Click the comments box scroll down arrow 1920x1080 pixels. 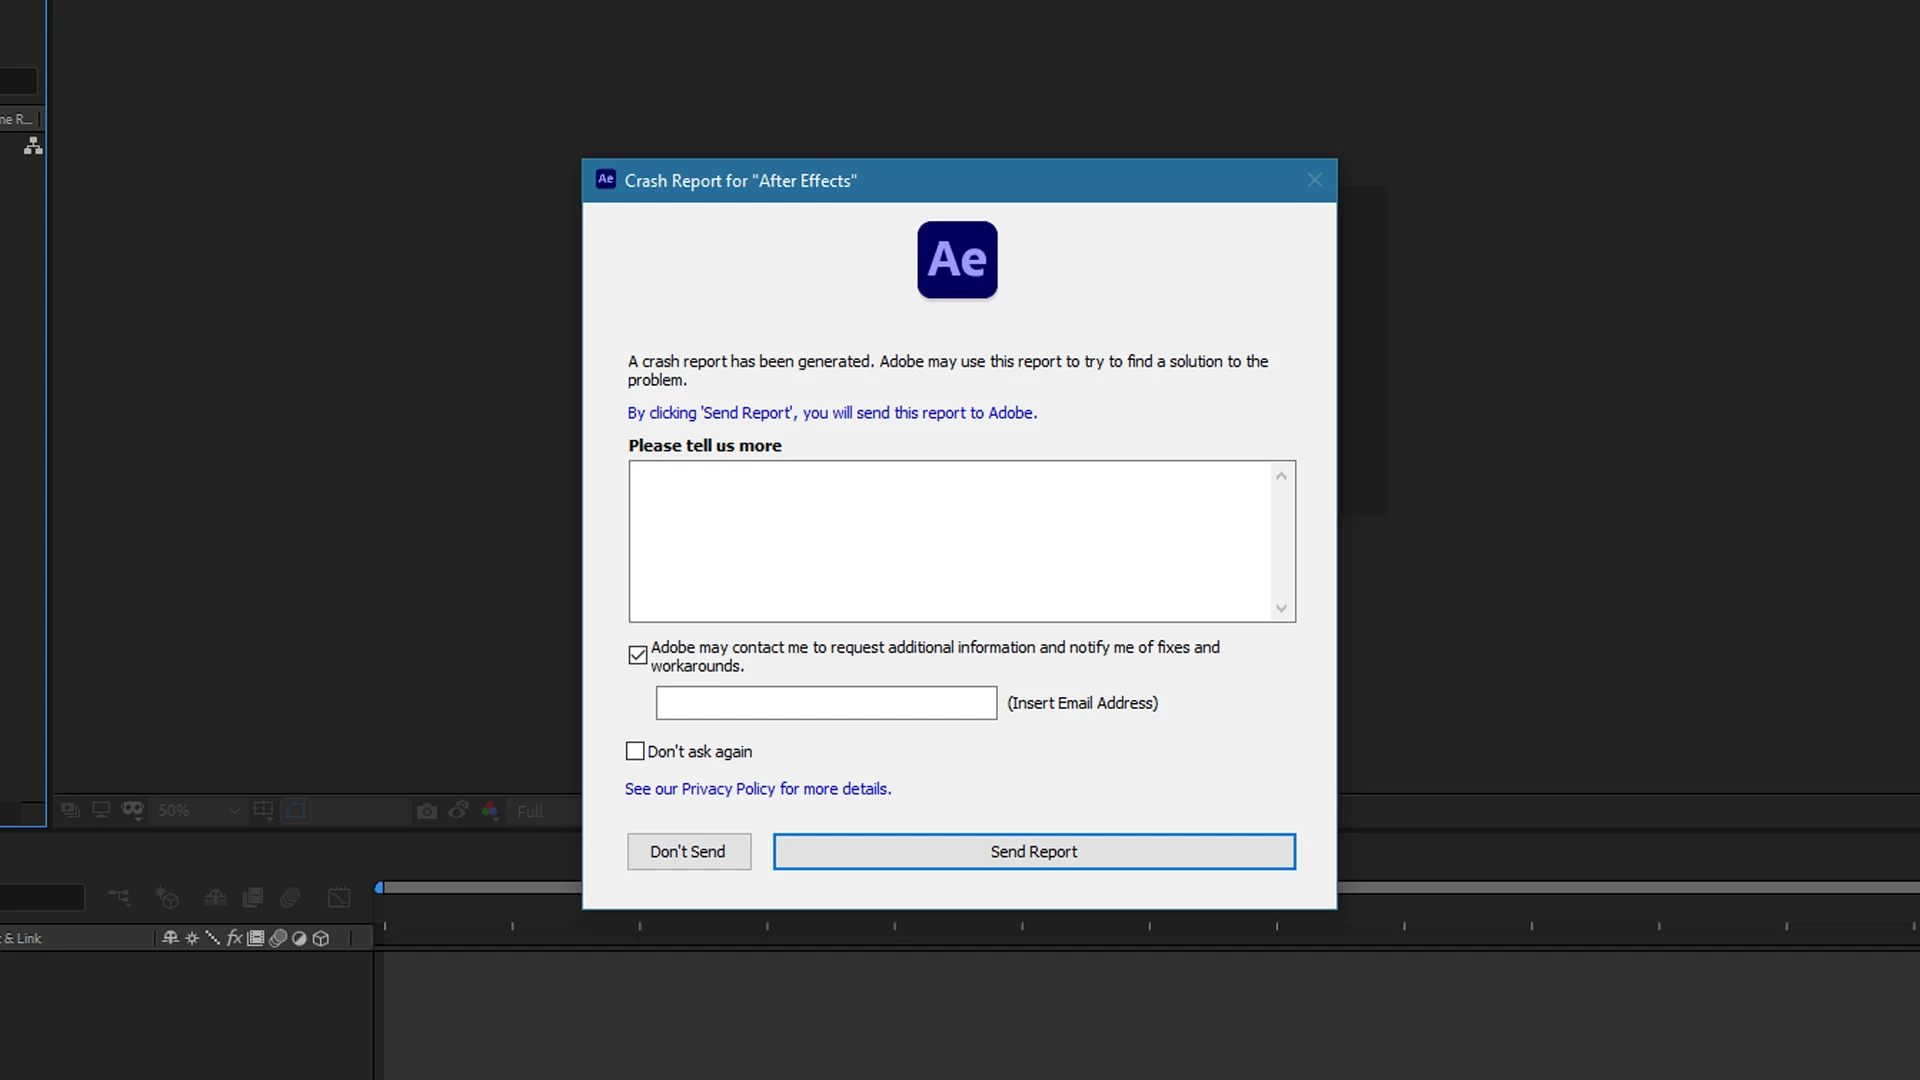coord(1281,609)
